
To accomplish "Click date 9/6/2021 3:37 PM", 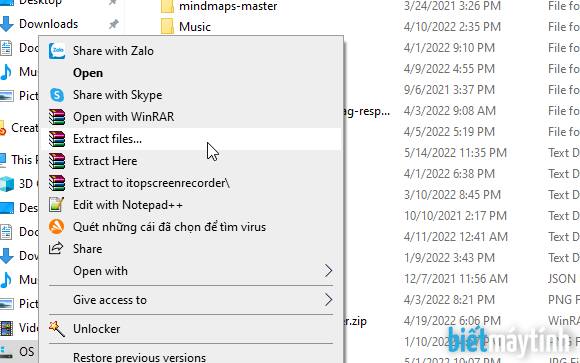I will [449, 90].
